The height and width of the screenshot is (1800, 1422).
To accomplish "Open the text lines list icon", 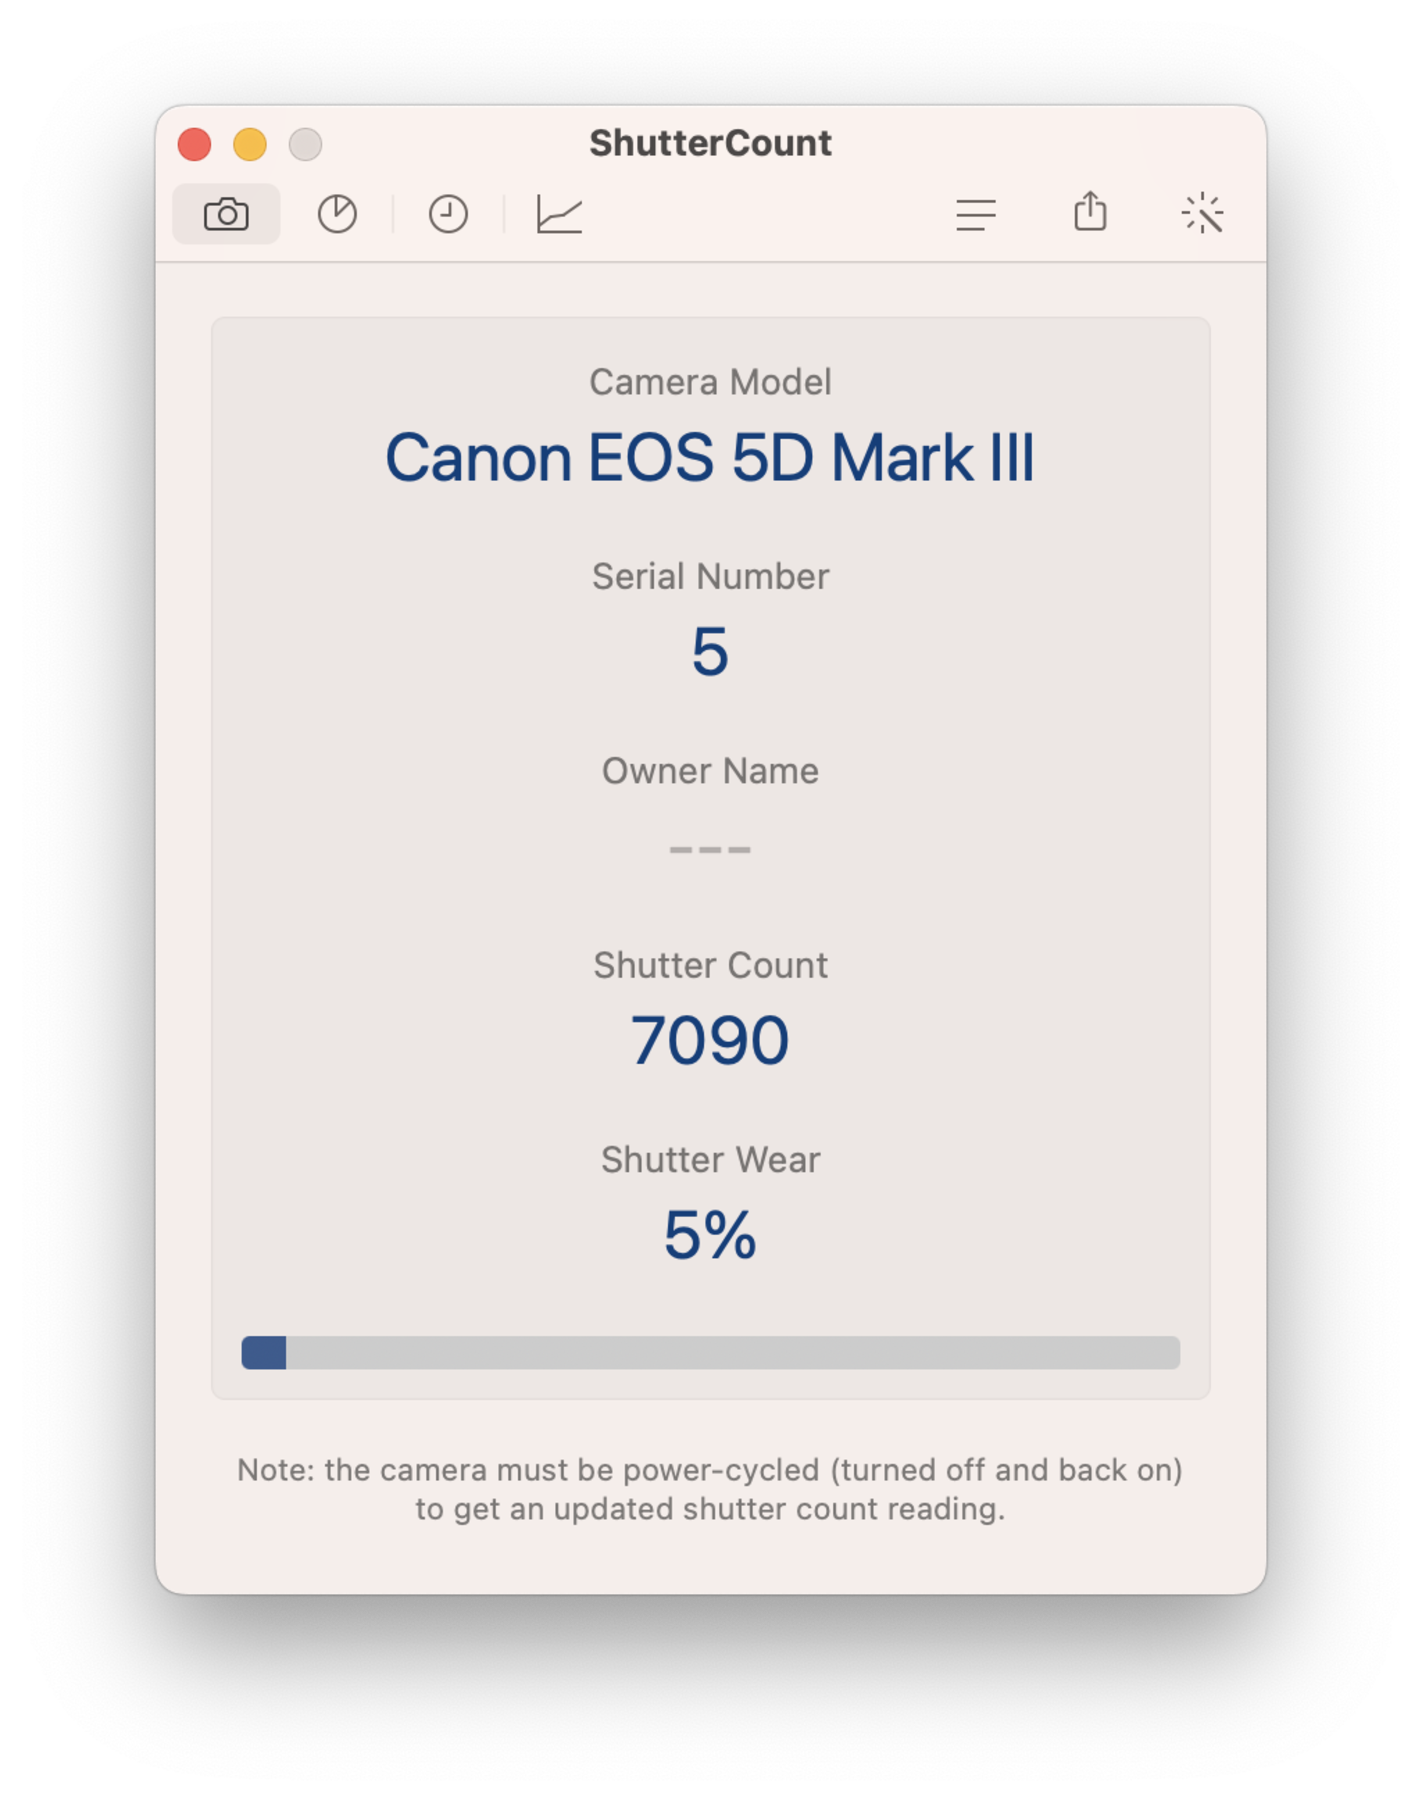I will pyautogui.click(x=976, y=214).
